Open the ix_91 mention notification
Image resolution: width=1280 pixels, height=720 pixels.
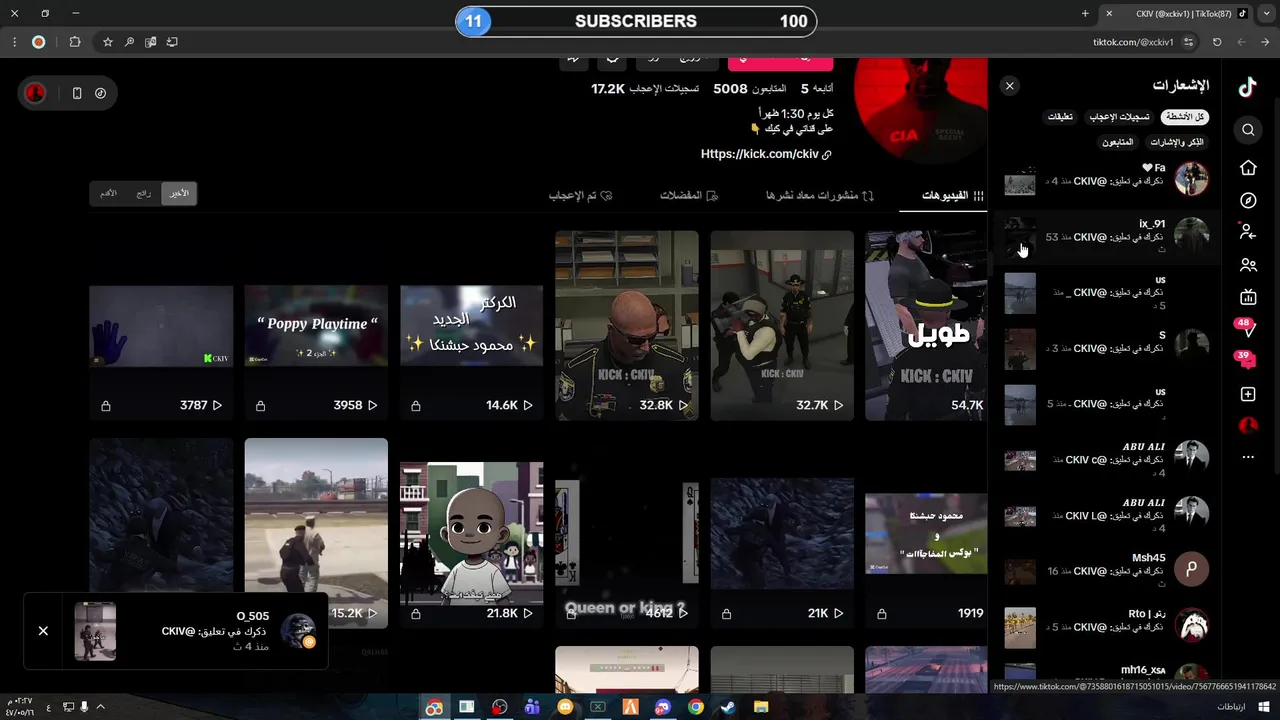pos(1106,237)
